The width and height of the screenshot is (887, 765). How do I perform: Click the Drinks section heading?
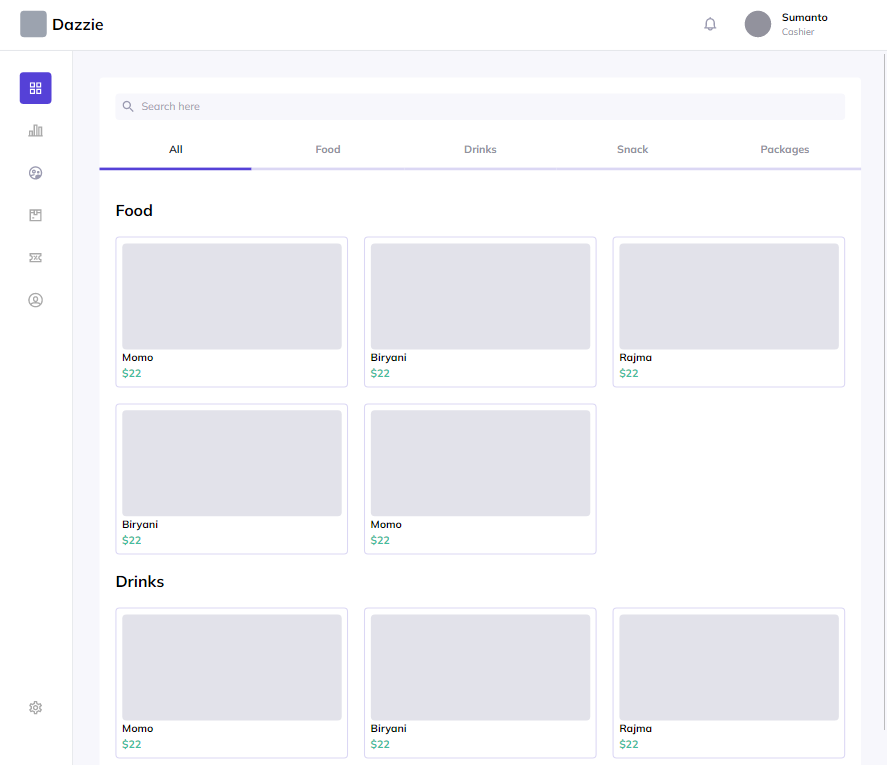pos(140,582)
